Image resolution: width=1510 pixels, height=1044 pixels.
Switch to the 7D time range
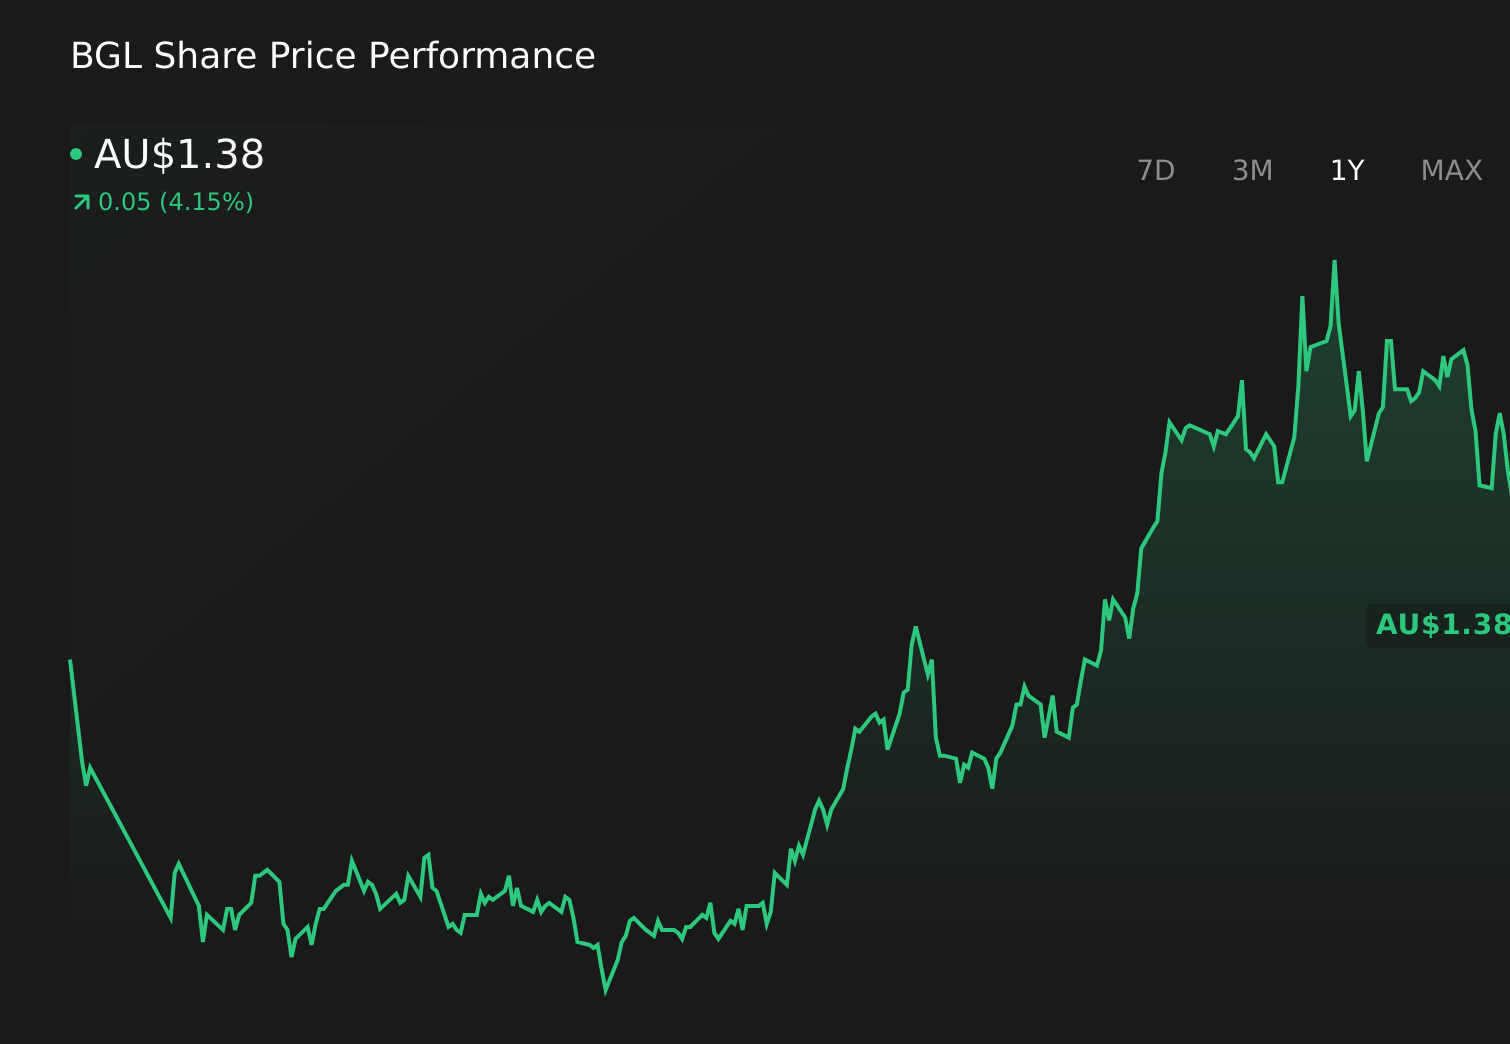[1157, 170]
